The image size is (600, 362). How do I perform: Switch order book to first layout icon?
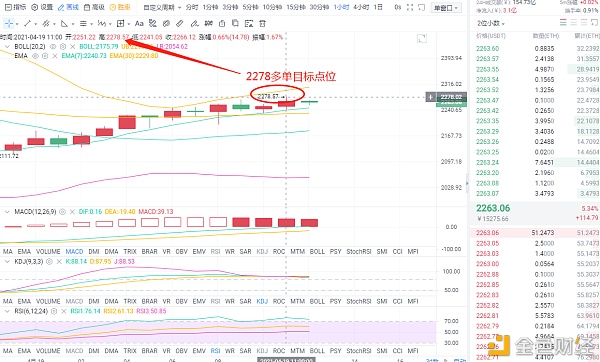click(x=563, y=23)
